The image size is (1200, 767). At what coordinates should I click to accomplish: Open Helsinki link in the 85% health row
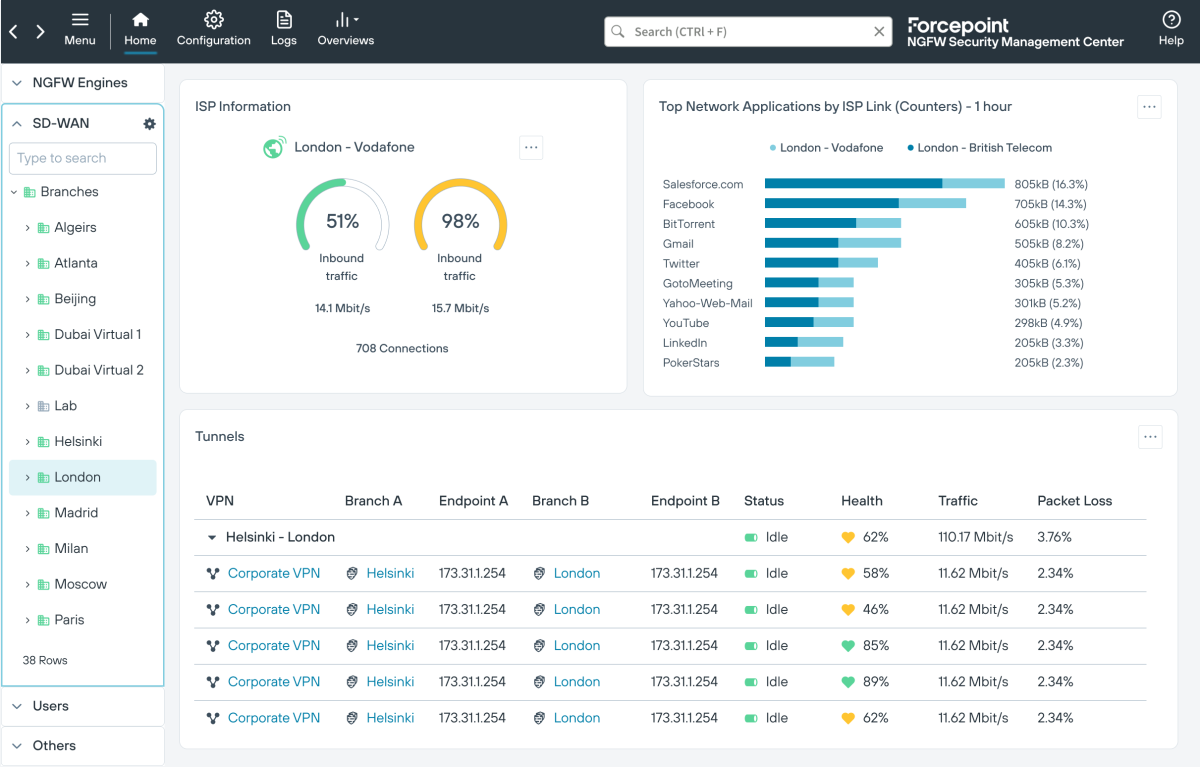[390, 646]
